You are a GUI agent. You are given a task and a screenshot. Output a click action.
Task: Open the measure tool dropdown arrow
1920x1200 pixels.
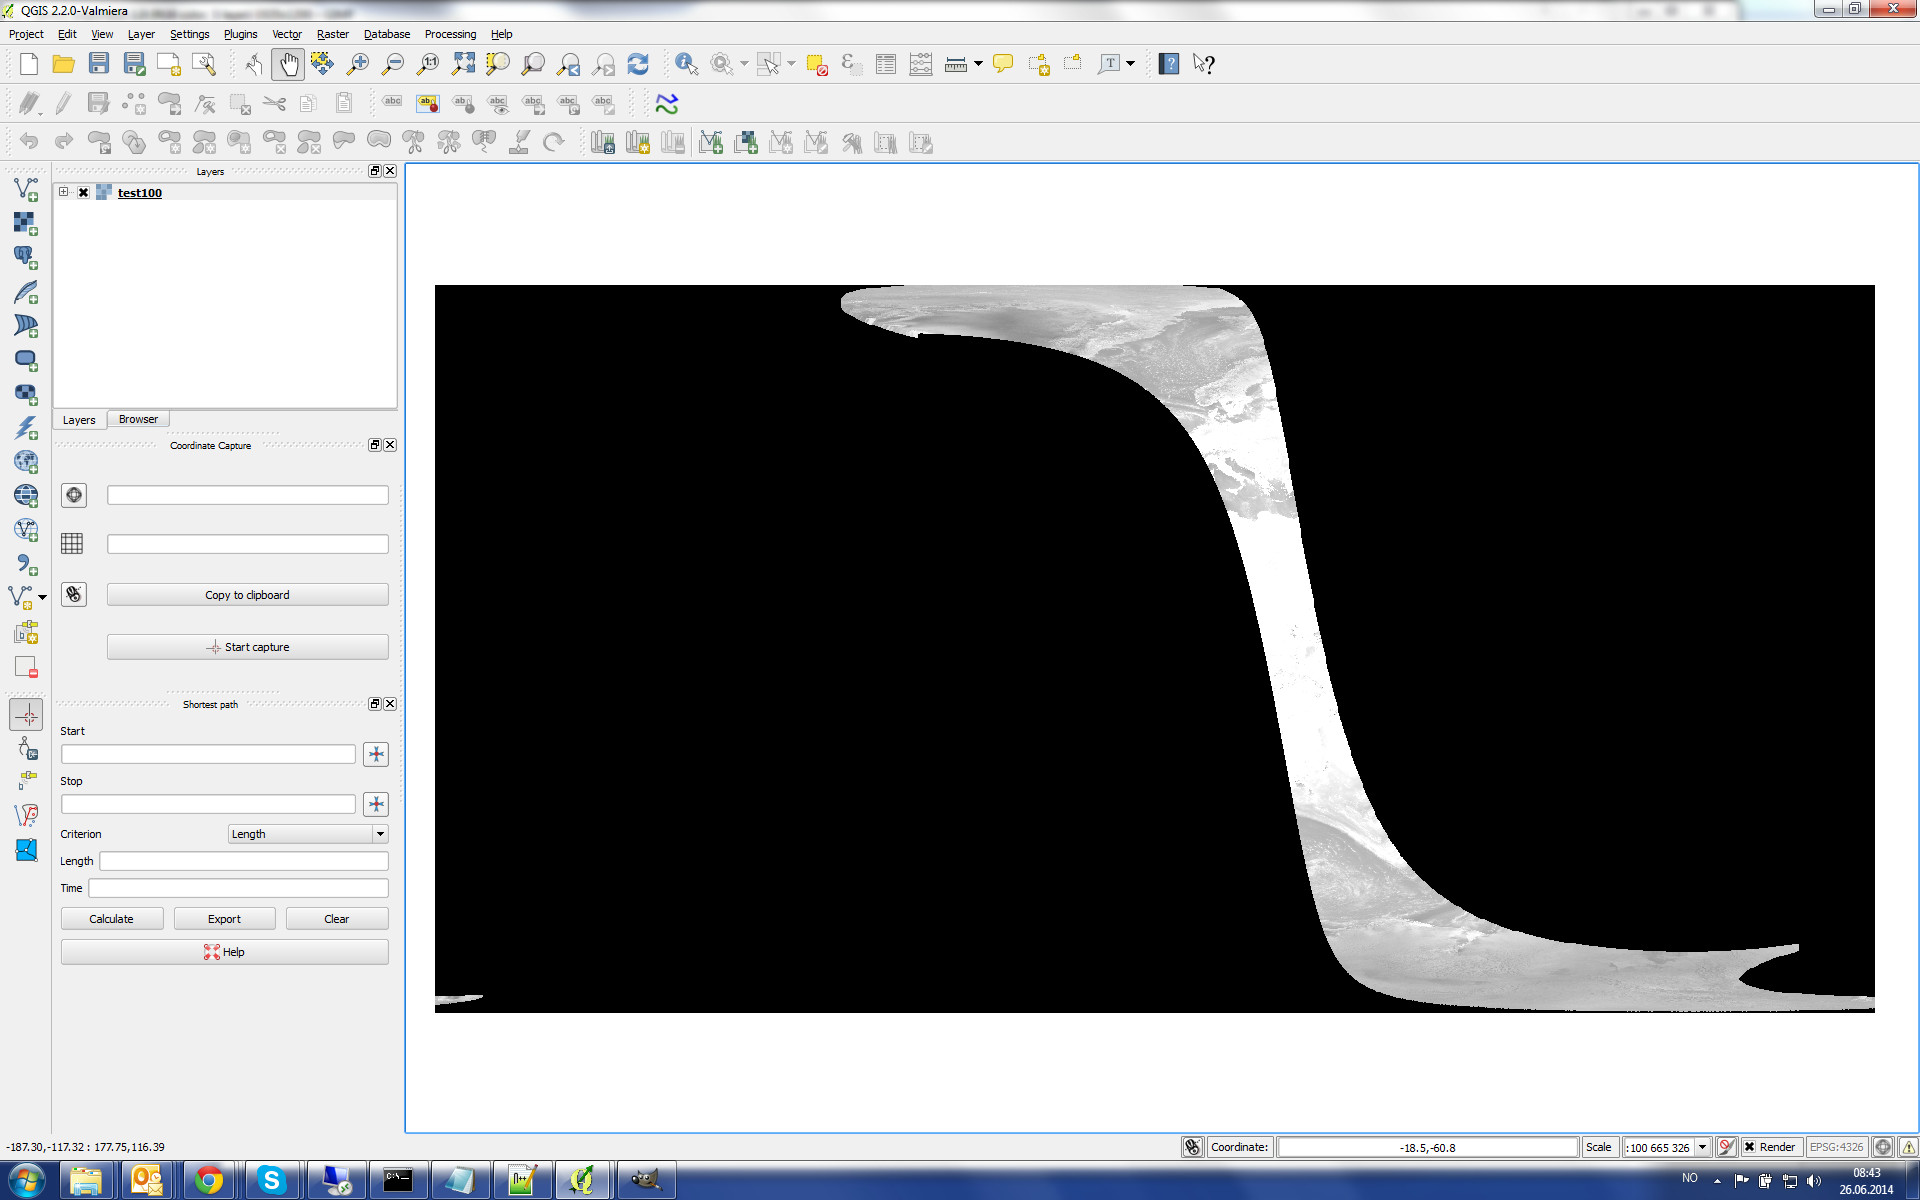pos(978,64)
